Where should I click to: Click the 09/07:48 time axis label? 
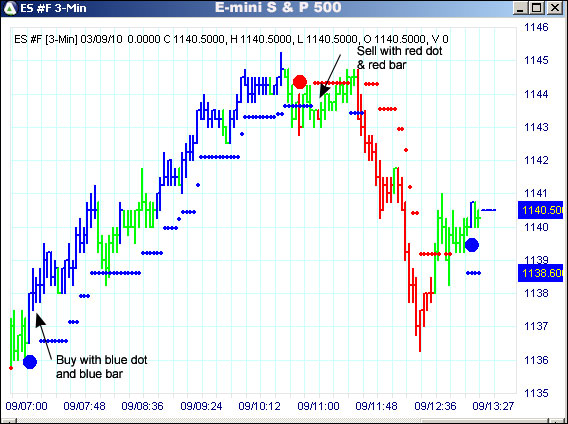tap(84, 406)
